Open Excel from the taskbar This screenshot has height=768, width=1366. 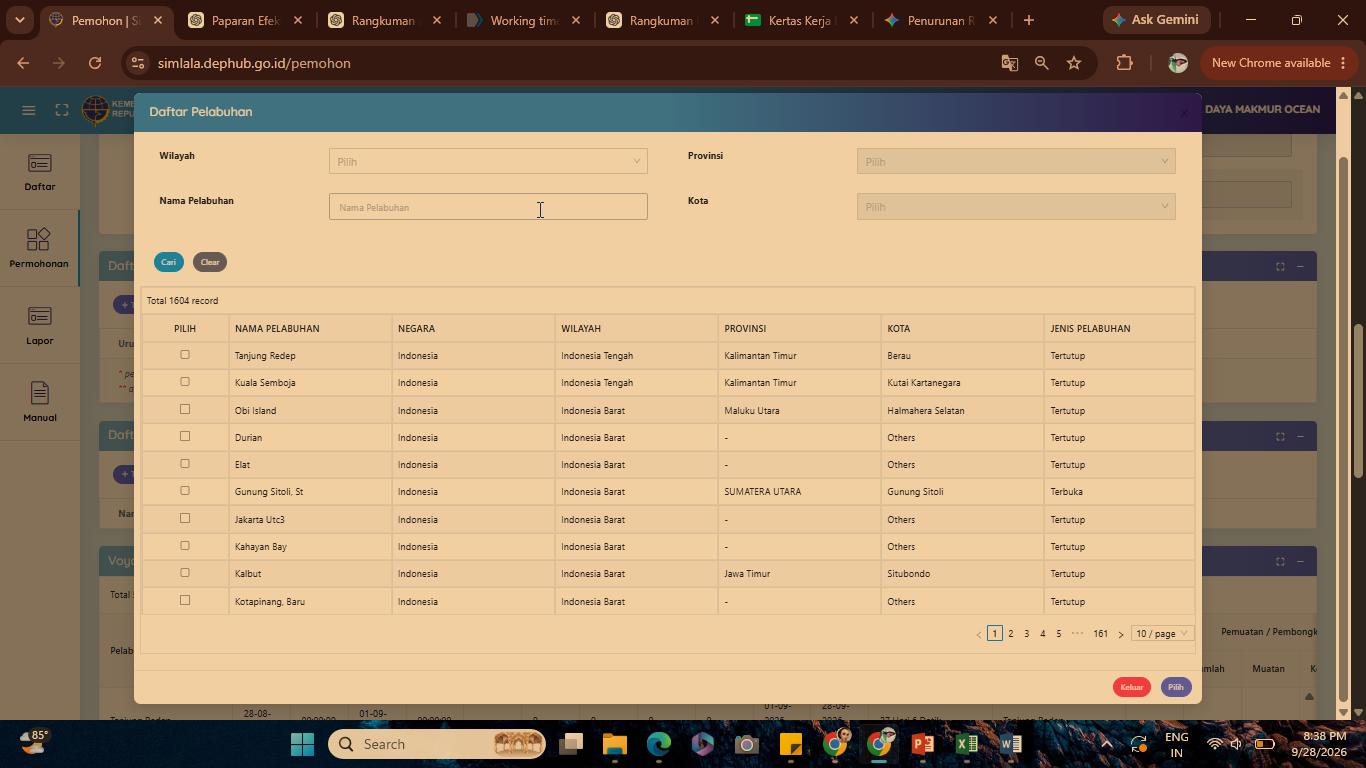tap(966, 744)
